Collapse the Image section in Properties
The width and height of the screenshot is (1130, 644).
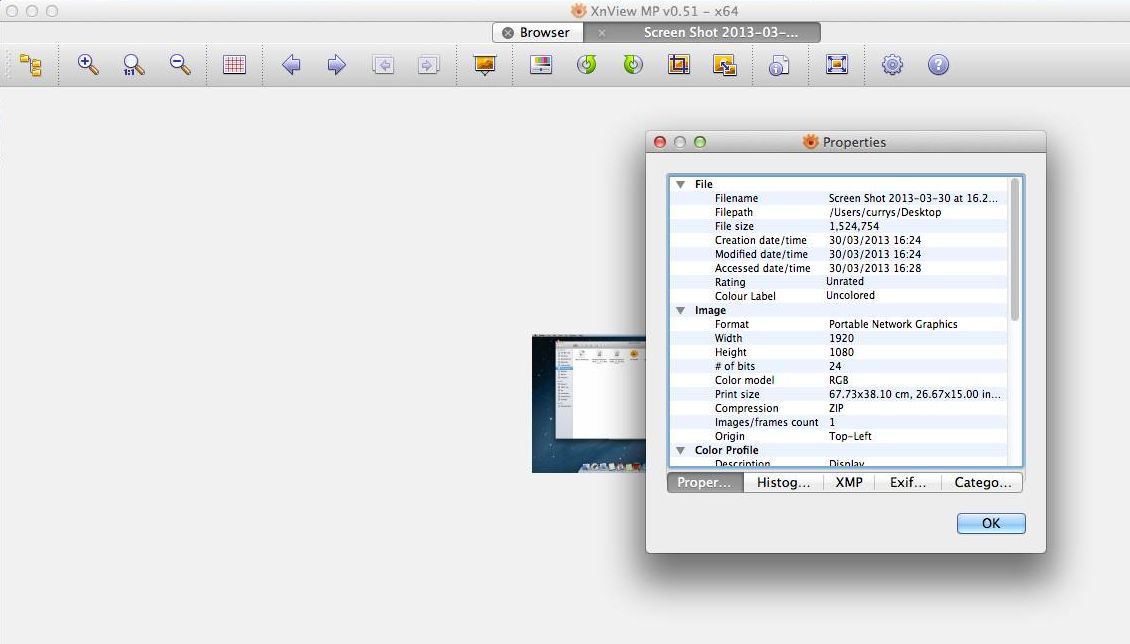680,310
